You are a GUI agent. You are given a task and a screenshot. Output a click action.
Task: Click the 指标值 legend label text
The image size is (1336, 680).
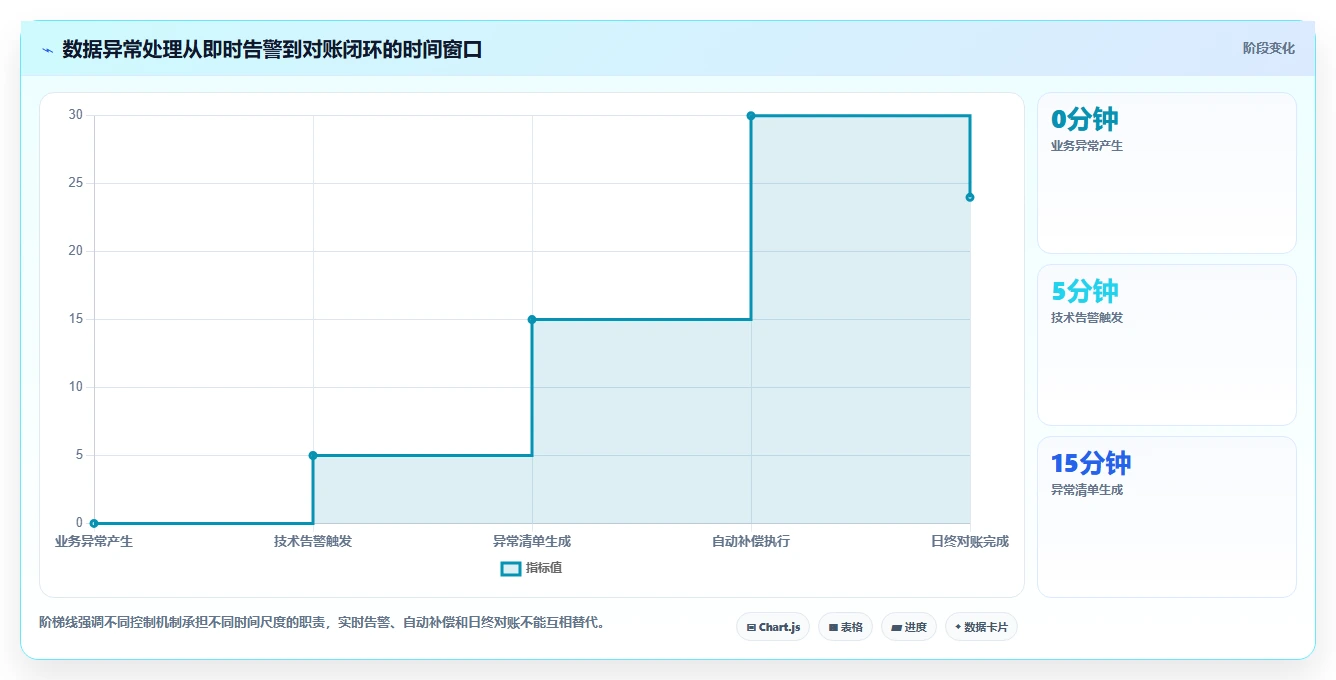click(545, 568)
